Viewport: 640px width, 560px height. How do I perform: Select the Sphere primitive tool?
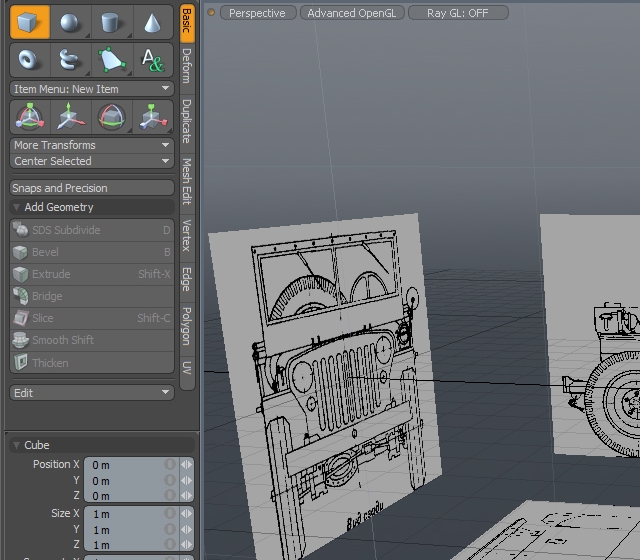pos(70,22)
